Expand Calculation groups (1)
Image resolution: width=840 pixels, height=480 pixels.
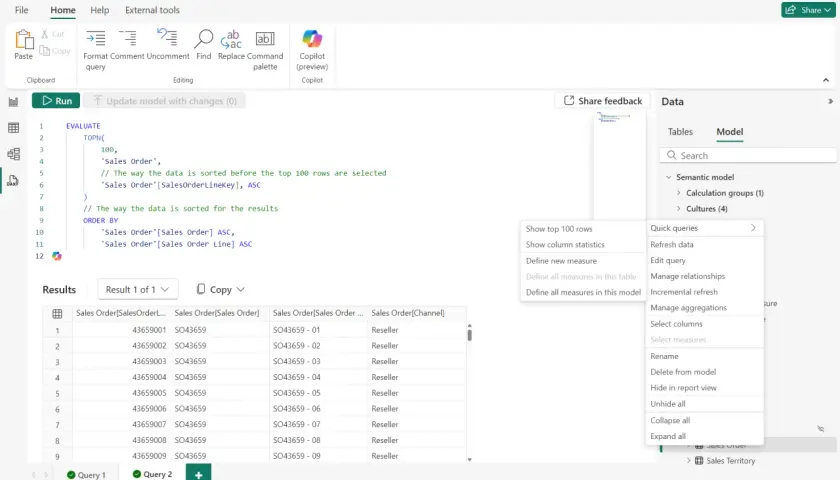tap(678, 193)
